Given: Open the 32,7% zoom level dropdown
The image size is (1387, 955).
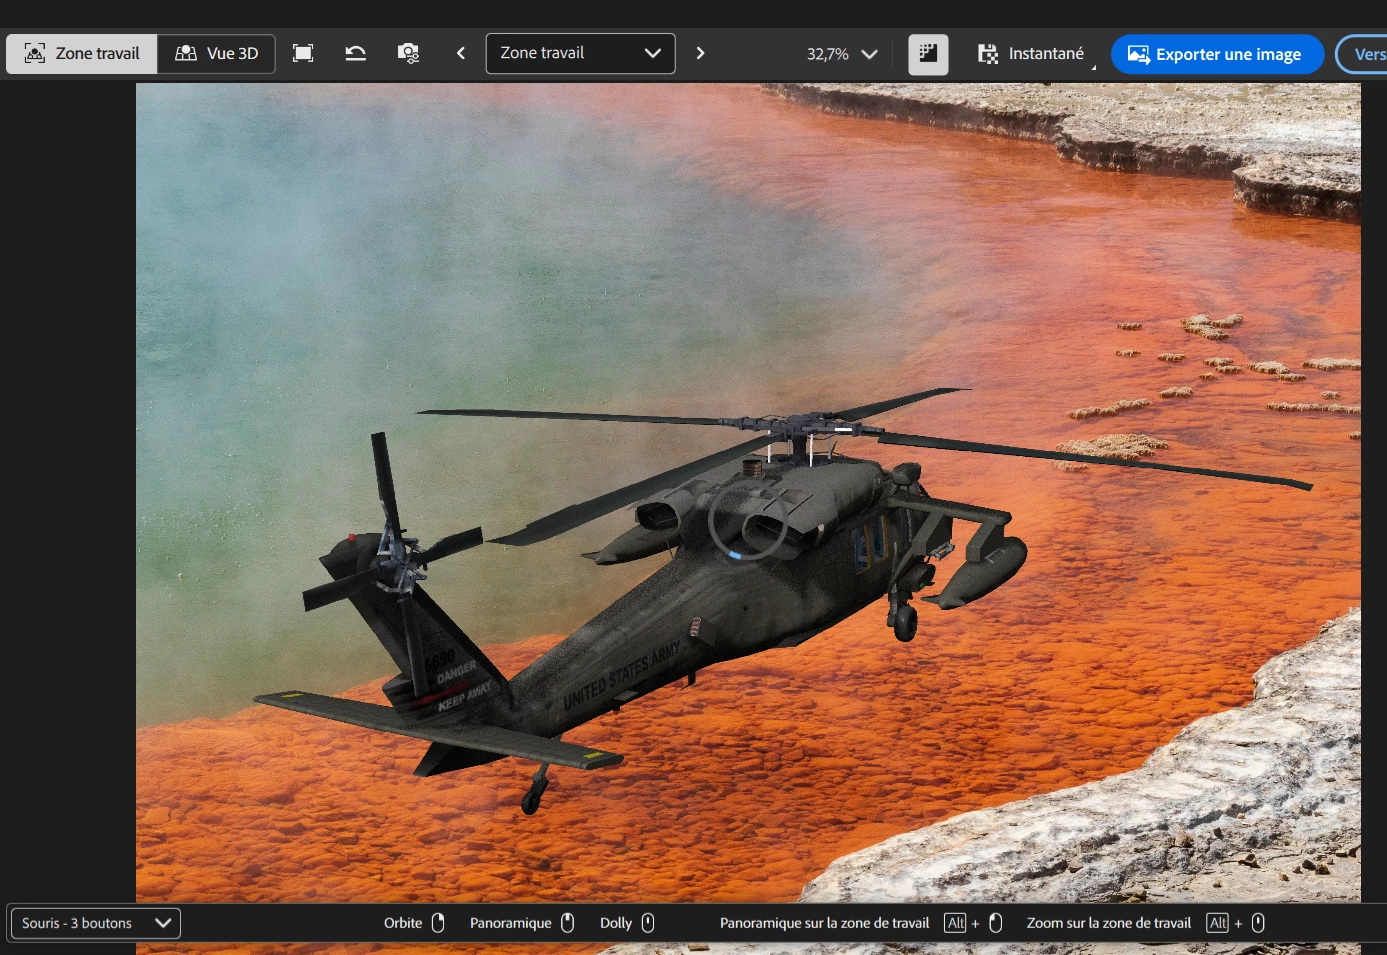Looking at the screenshot, I should point(842,54).
